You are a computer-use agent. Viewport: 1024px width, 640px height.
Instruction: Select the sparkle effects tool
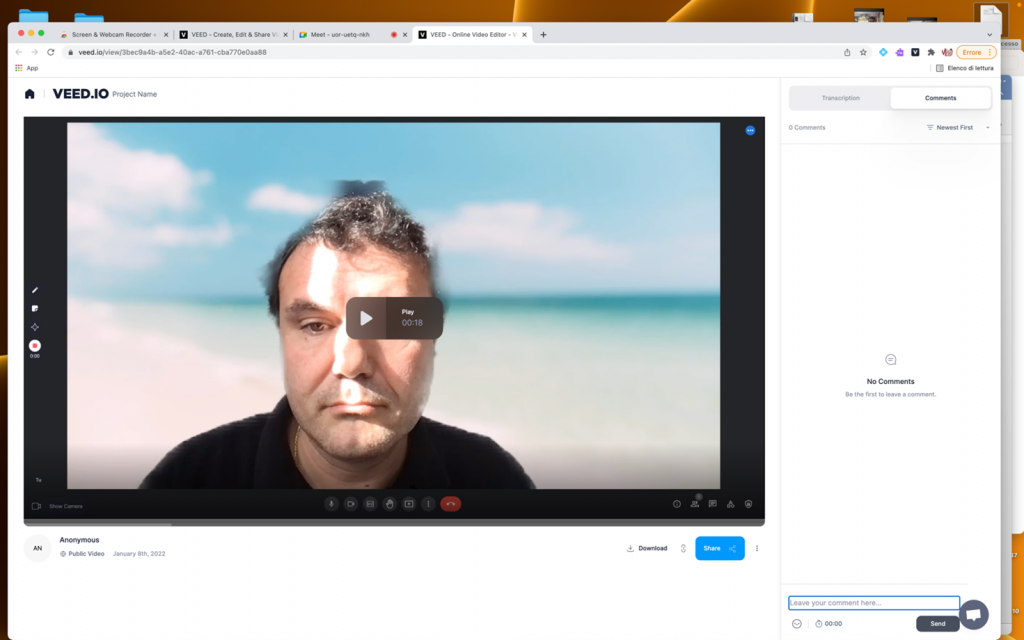[35, 327]
